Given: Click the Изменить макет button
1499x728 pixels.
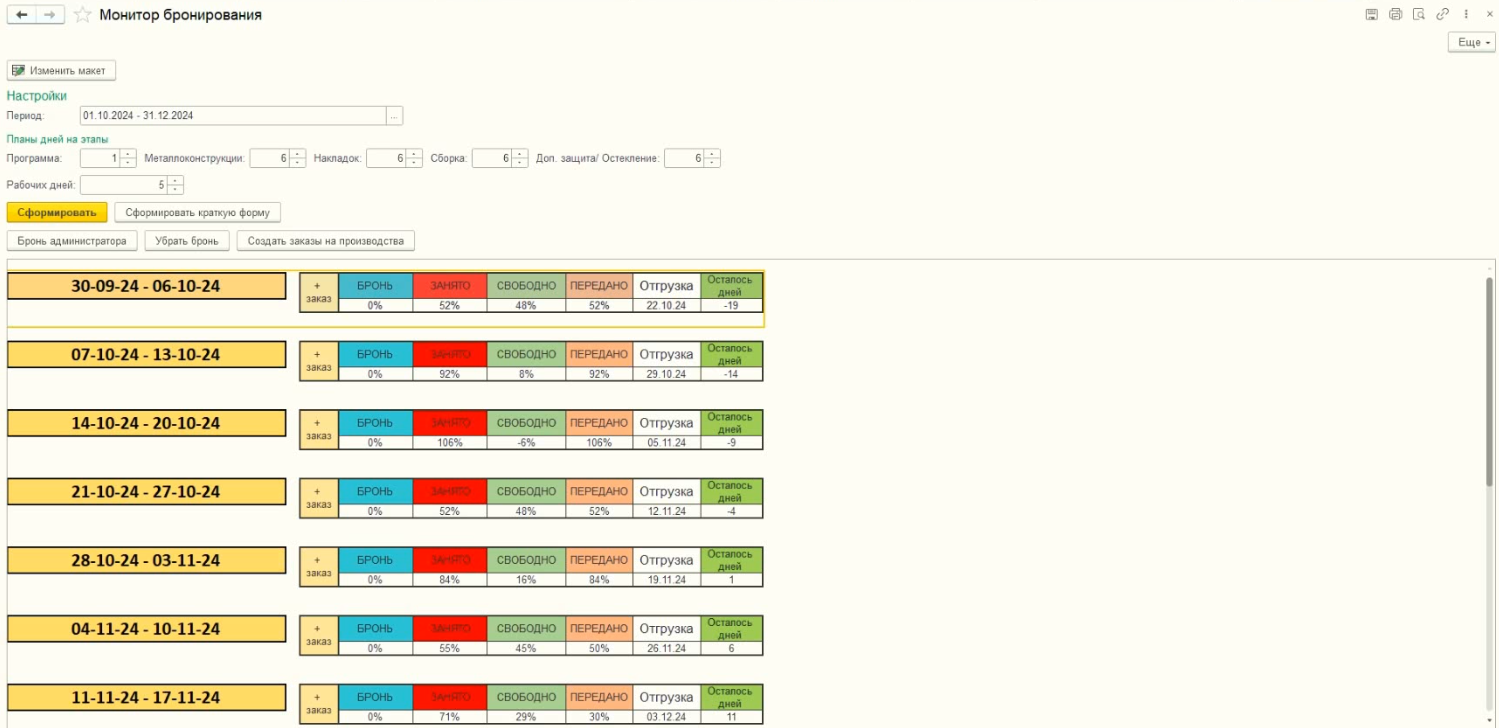Looking at the screenshot, I should tap(62, 71).
